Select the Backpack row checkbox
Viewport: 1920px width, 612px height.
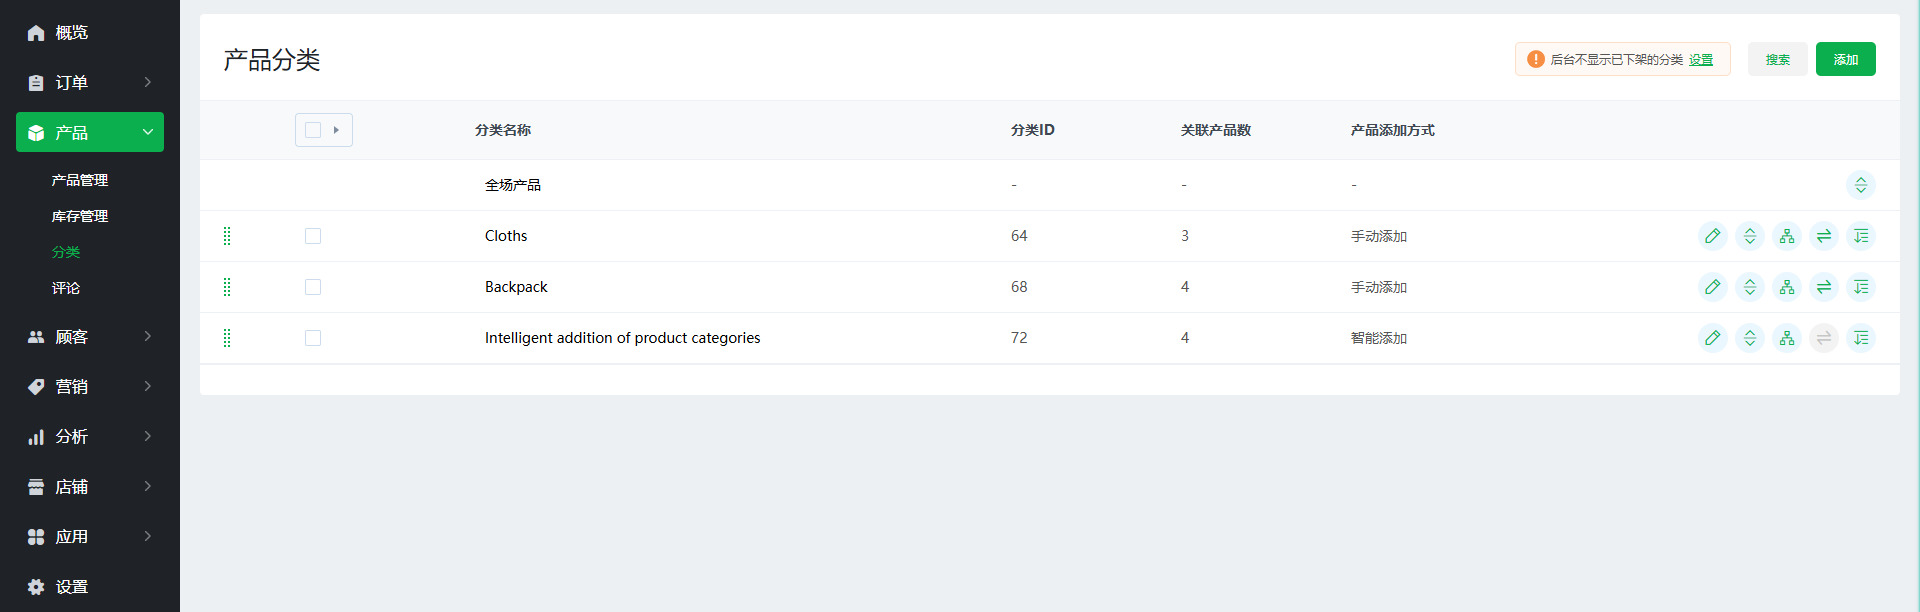coord(313,287)
